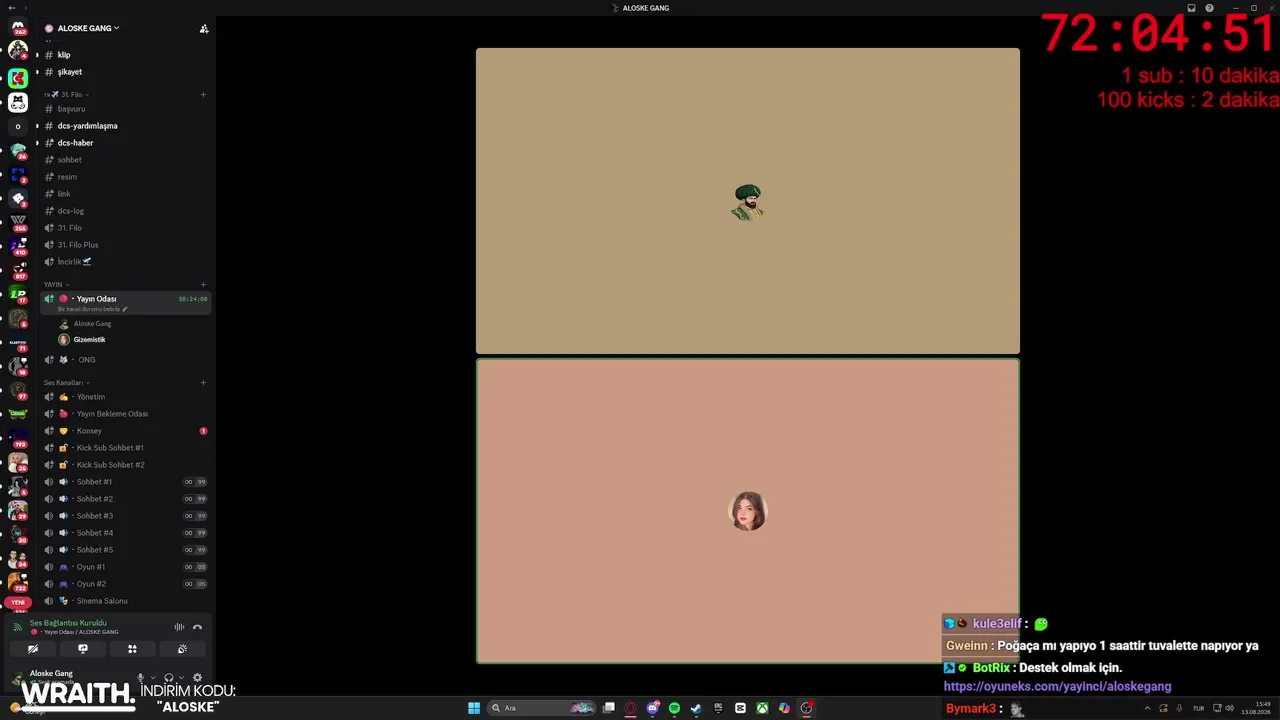Join the 31. Filo voice channel

(x=124, y=228)
